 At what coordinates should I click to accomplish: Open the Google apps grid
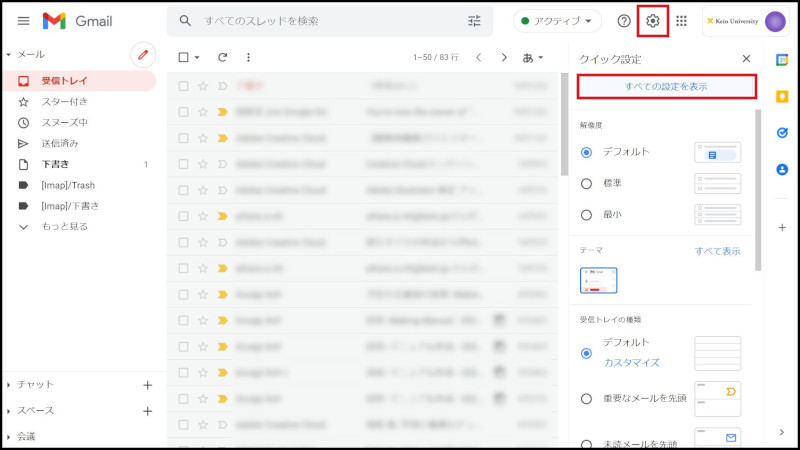click(682, 21)
